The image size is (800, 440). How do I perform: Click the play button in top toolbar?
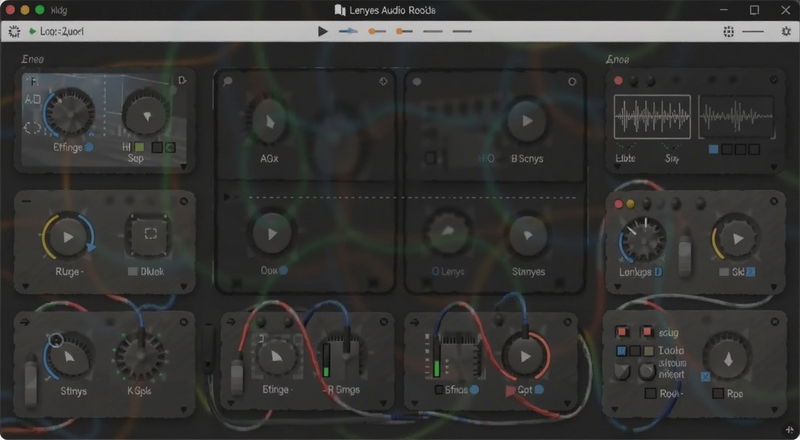tap(322, 32)
